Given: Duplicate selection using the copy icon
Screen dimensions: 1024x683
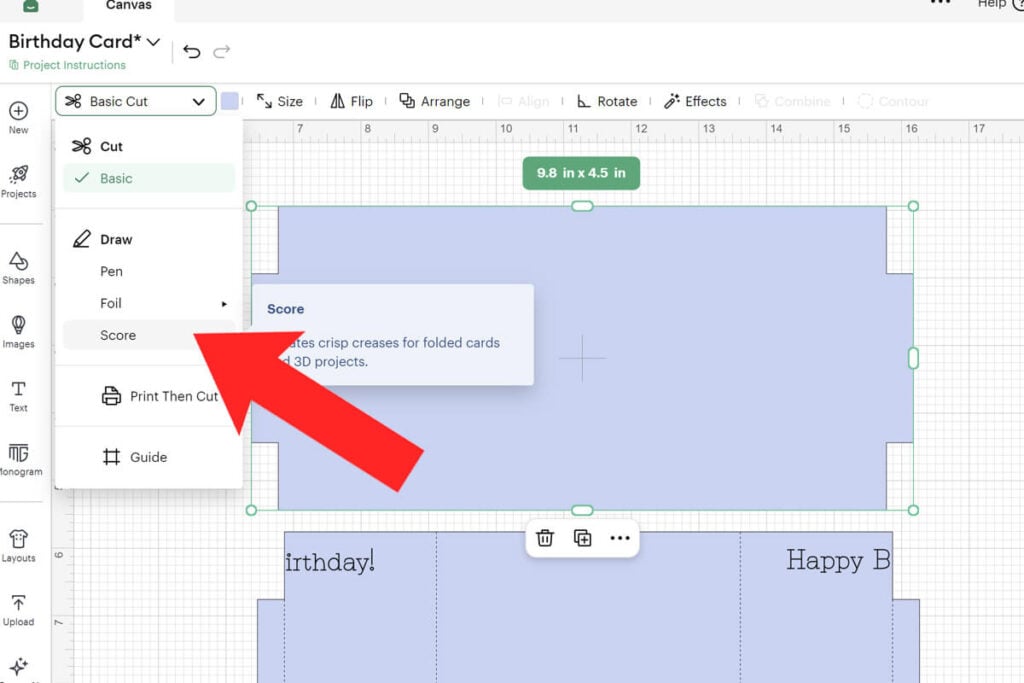Looking at the screenshot, I should 583,538.
